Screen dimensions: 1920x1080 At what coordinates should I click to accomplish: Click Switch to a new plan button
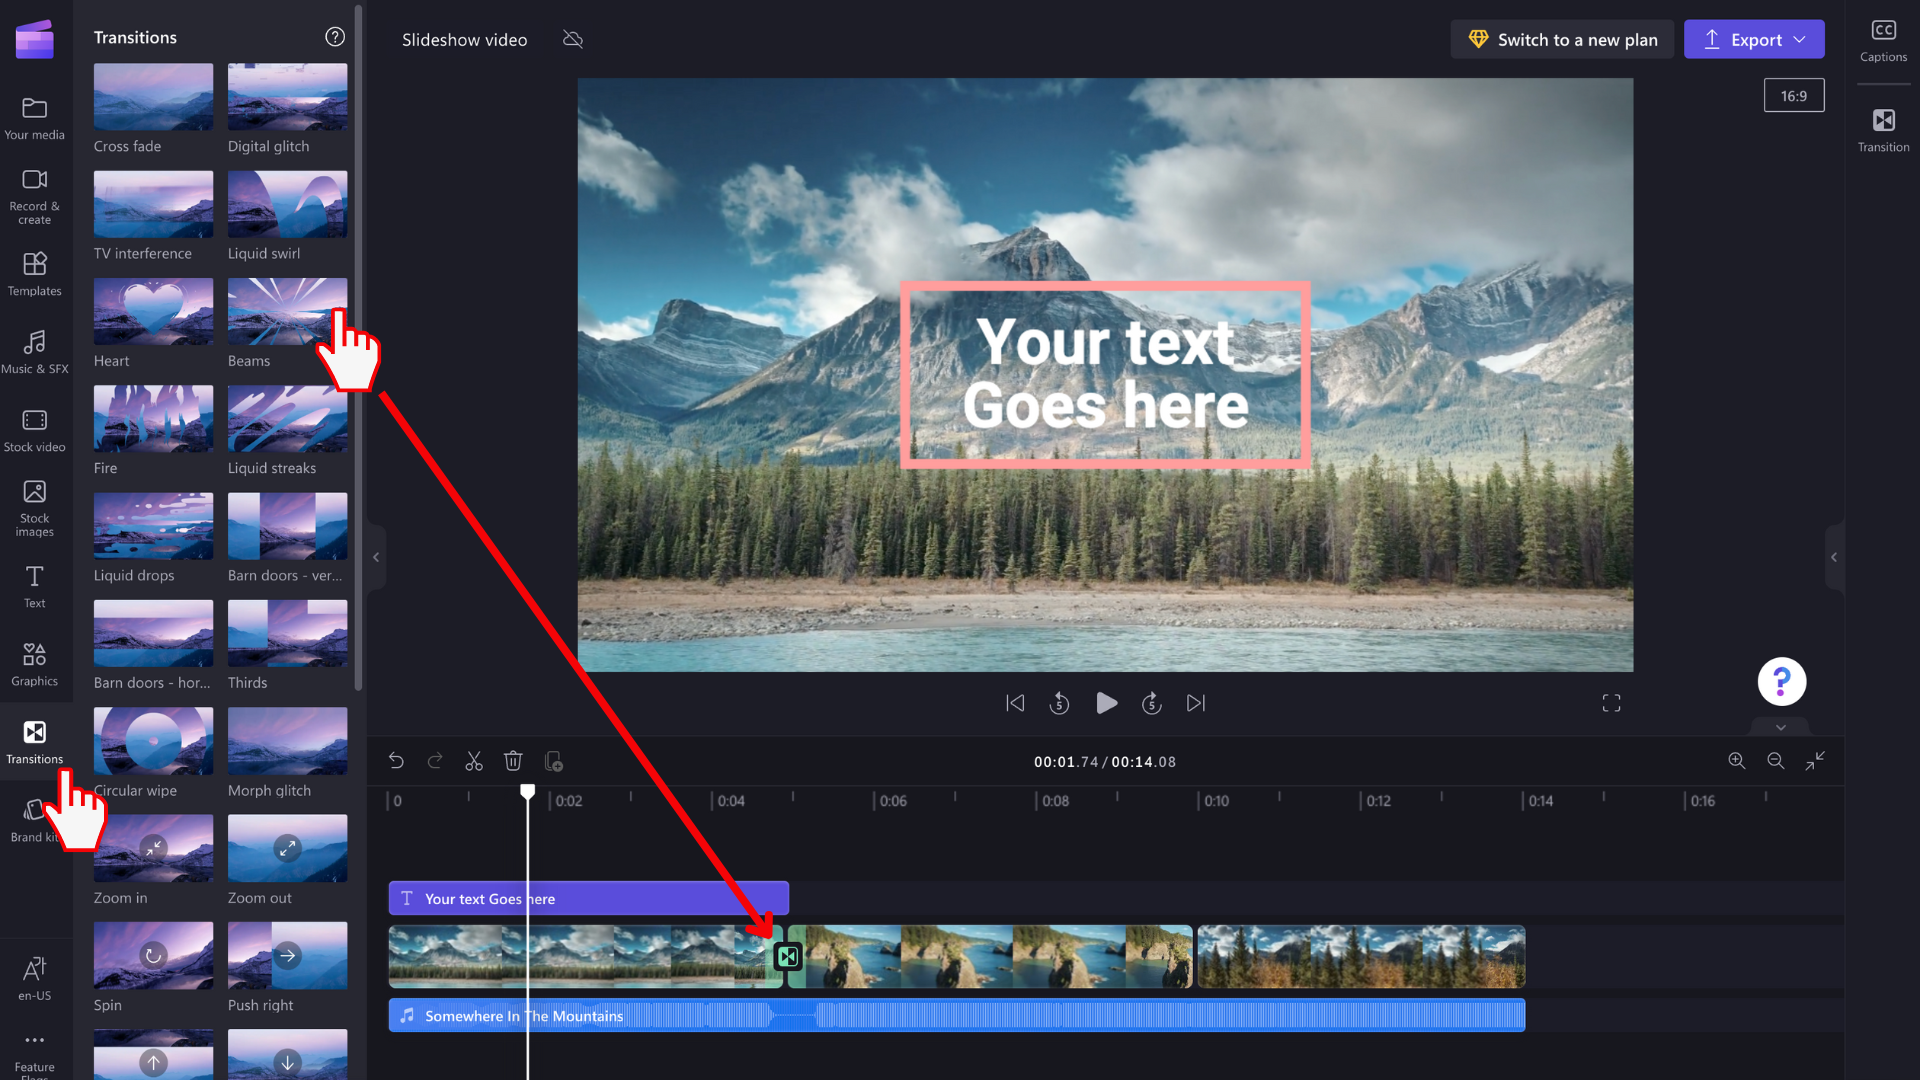coord(1562,40)
